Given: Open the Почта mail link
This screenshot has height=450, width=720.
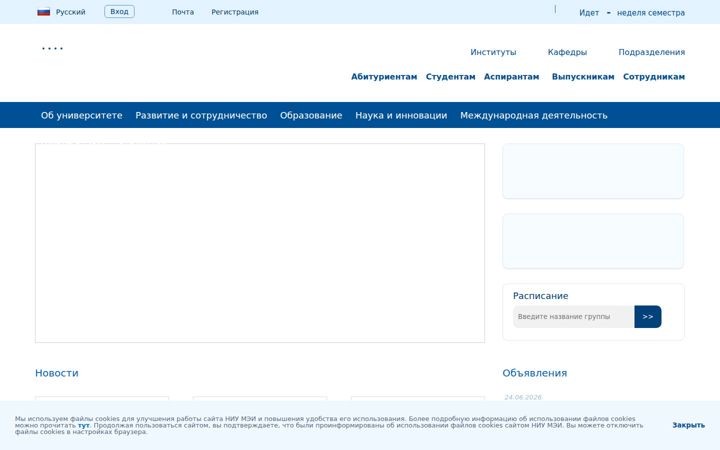Looking at the screenshot, I should (183, 12).
